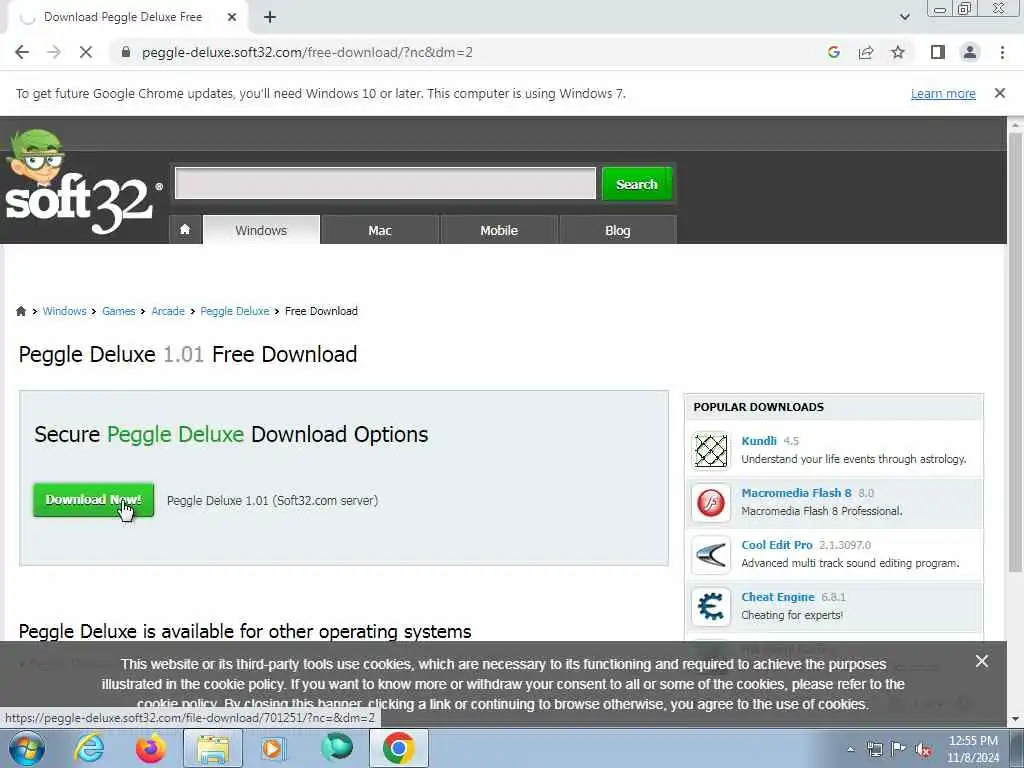Open the Peggle Deluxe breadcrumb link
The height and width of the screenshot is (768, 1024).
234,312
